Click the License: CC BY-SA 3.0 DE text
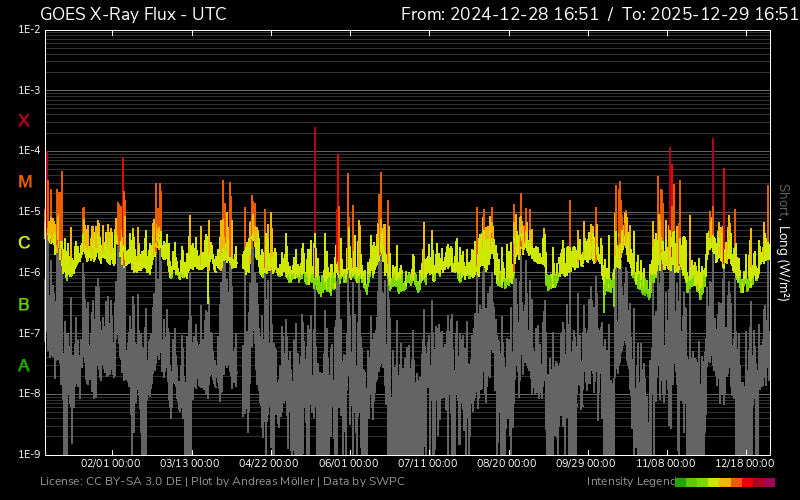 pyautogui.click(x=111, y=482)
